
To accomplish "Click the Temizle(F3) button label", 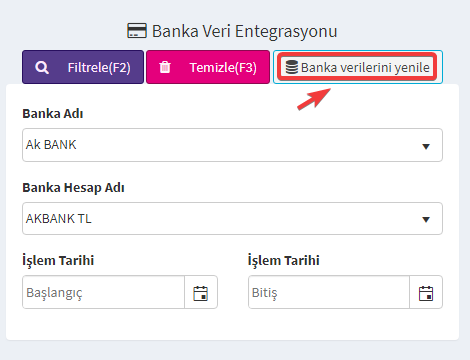I will [223, 68].
